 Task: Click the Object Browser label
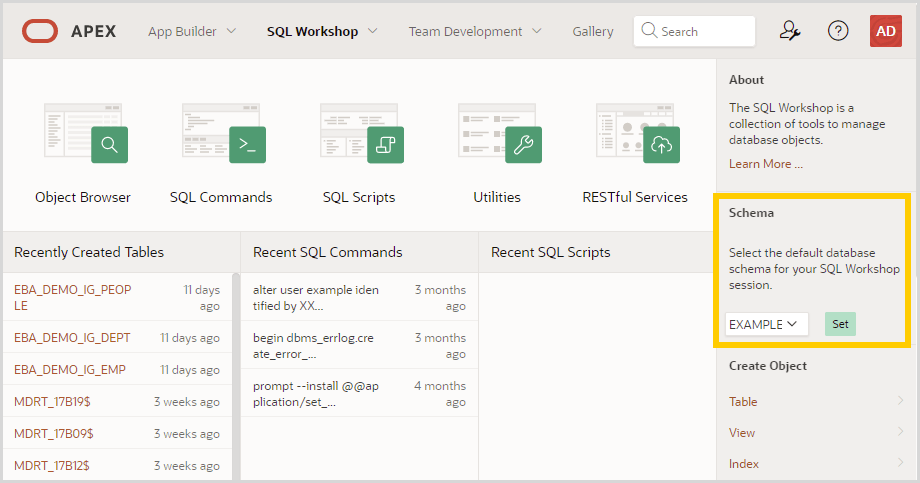(x=83, y=197)
